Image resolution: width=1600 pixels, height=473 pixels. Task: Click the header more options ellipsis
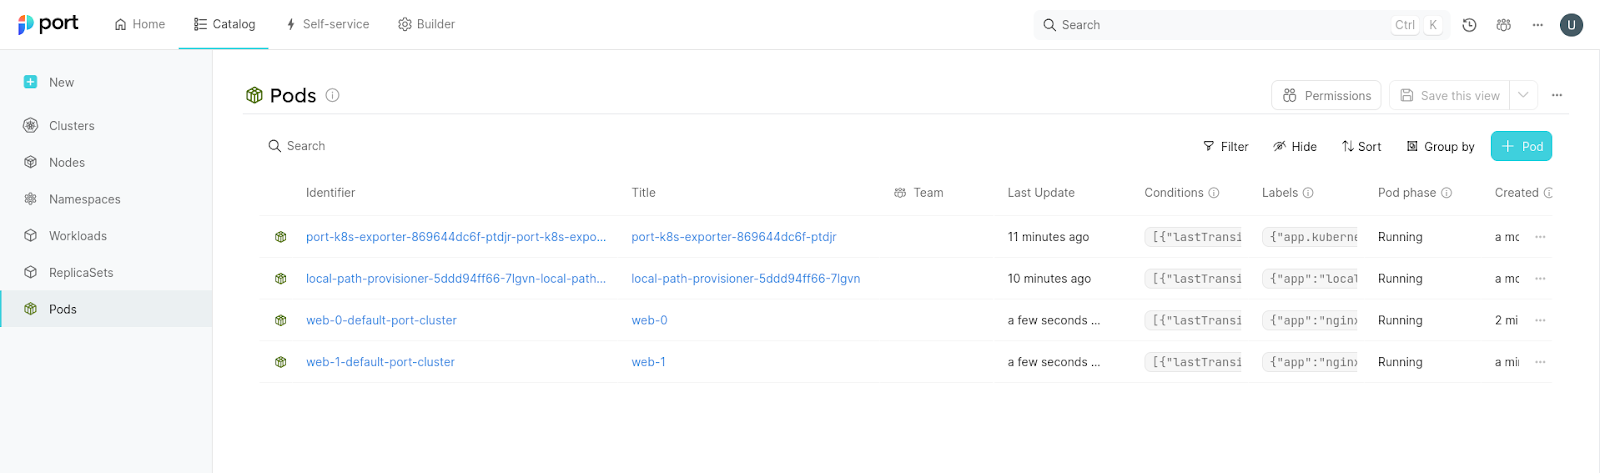tap(1537, 25)
